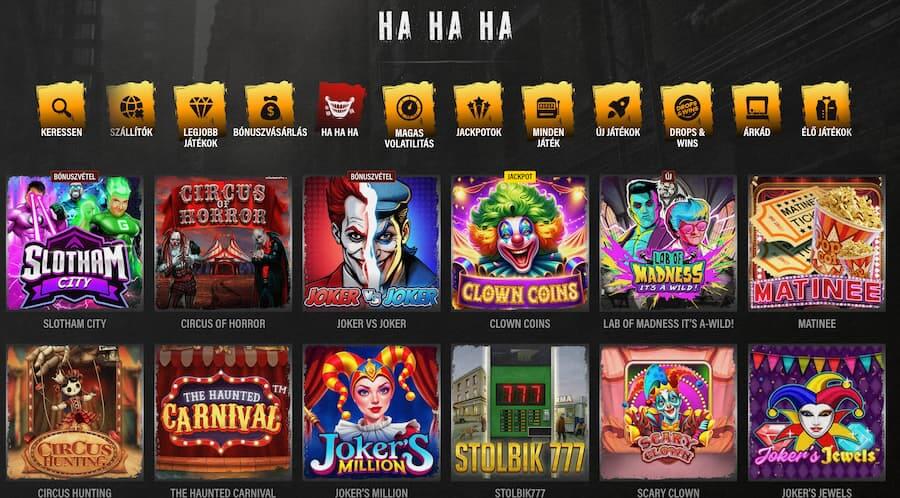This screenshot has width=900, height=498.
Task: Click the Joker vs Joker title link
Action: click(371, 324)
